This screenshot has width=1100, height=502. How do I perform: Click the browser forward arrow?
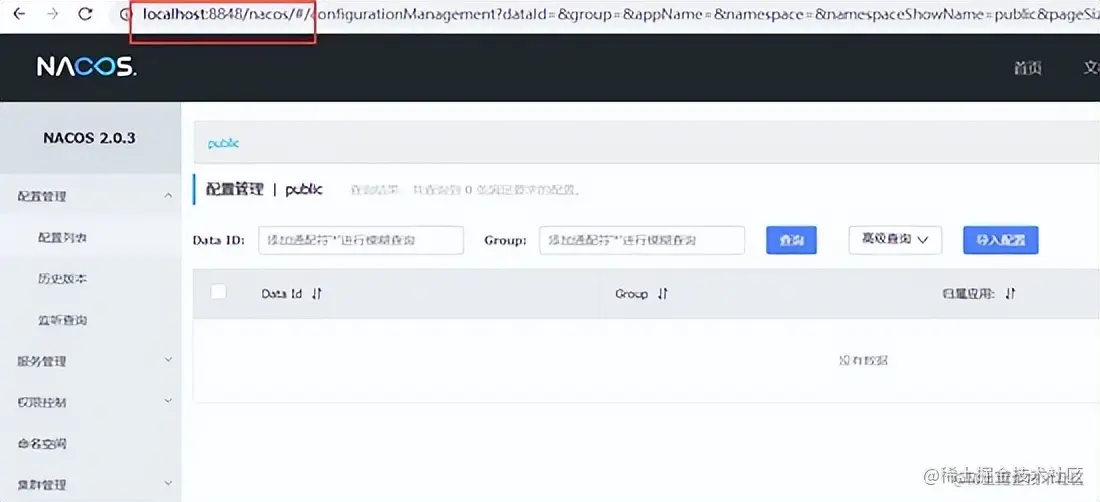[53, 13]
